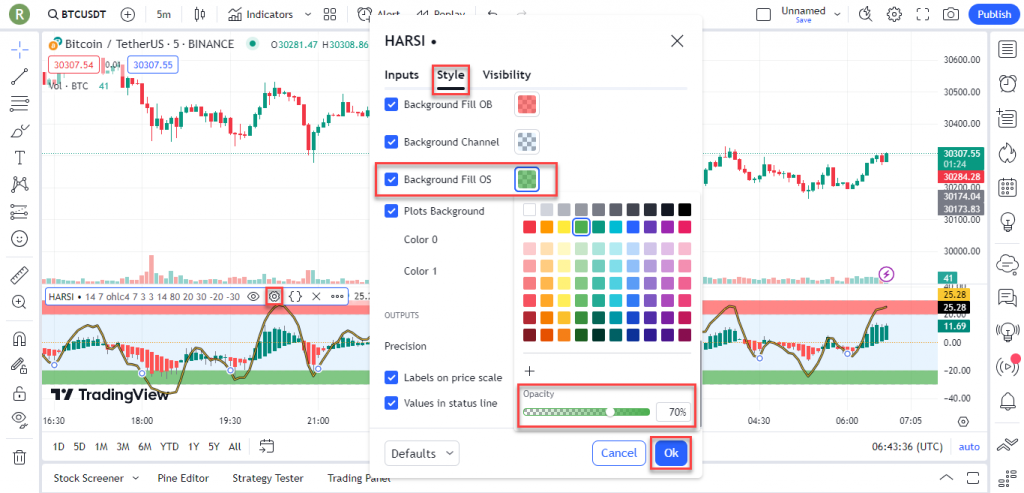Open the ideas light bulb icon
Screen dimensions: 1024x493
click(1008, 223)
